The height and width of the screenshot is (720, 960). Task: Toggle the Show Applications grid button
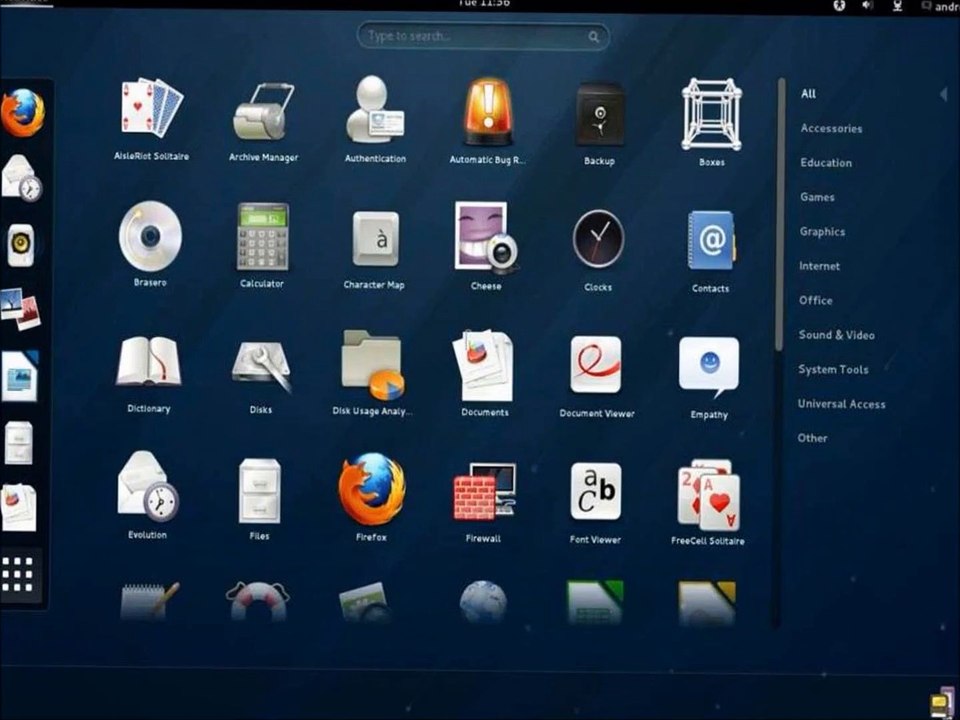point(17,574)
